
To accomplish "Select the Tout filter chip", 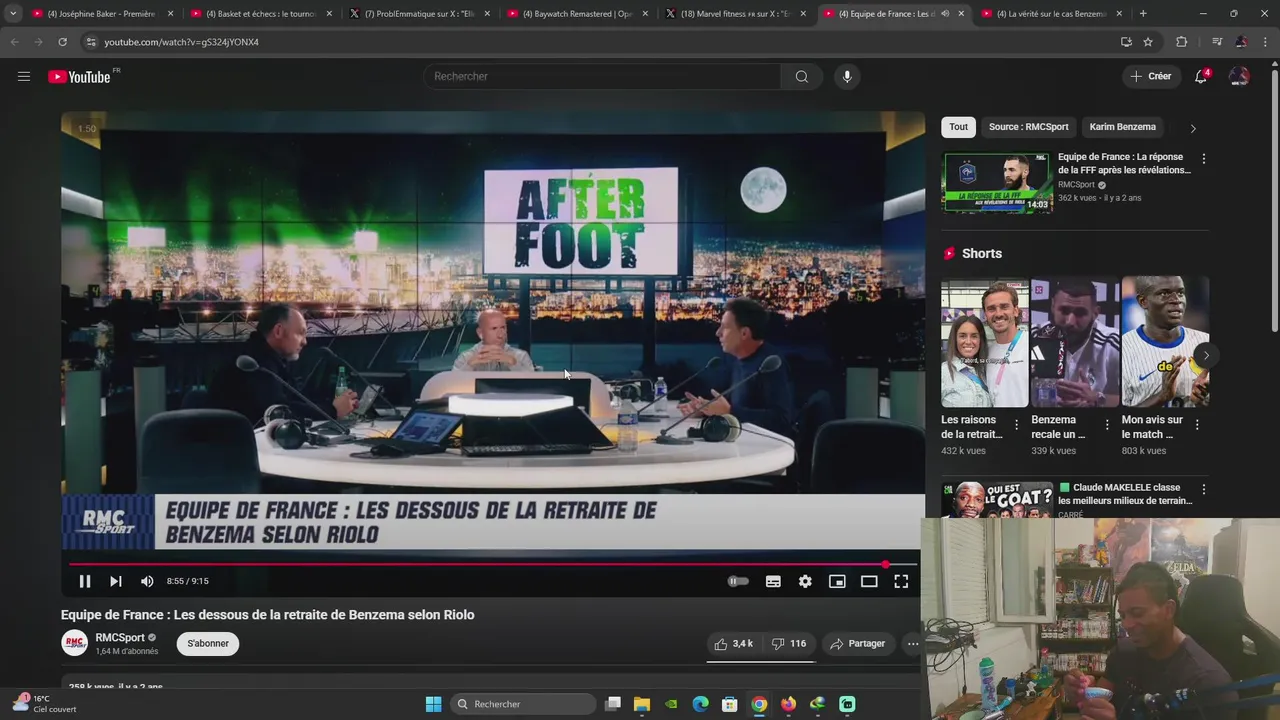I will click(958, 127).
